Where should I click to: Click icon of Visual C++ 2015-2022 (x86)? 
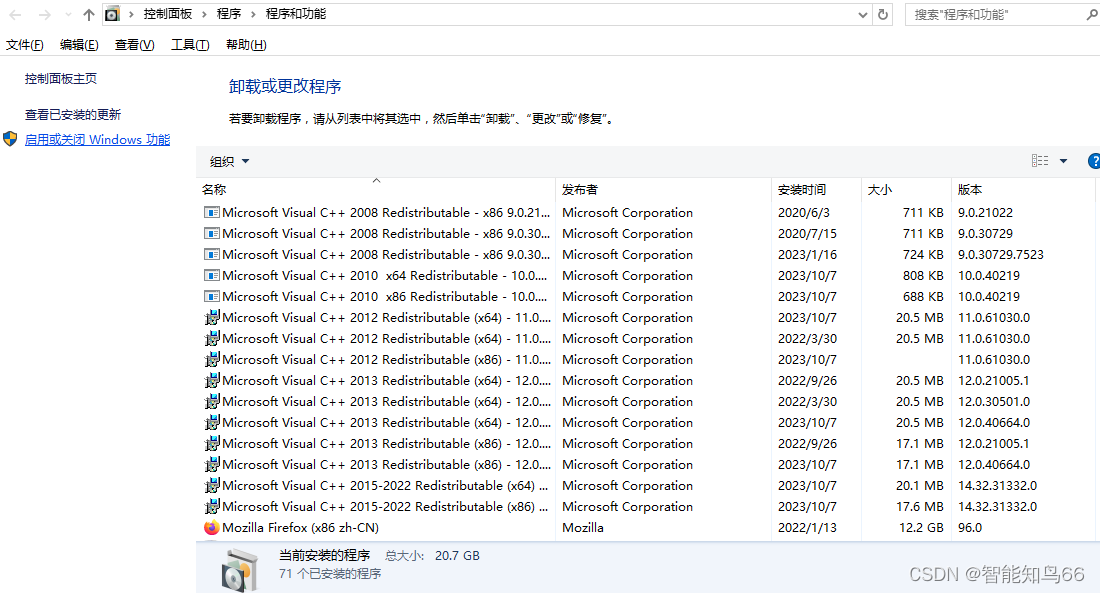pyautogui.click(x=211, y=507)
